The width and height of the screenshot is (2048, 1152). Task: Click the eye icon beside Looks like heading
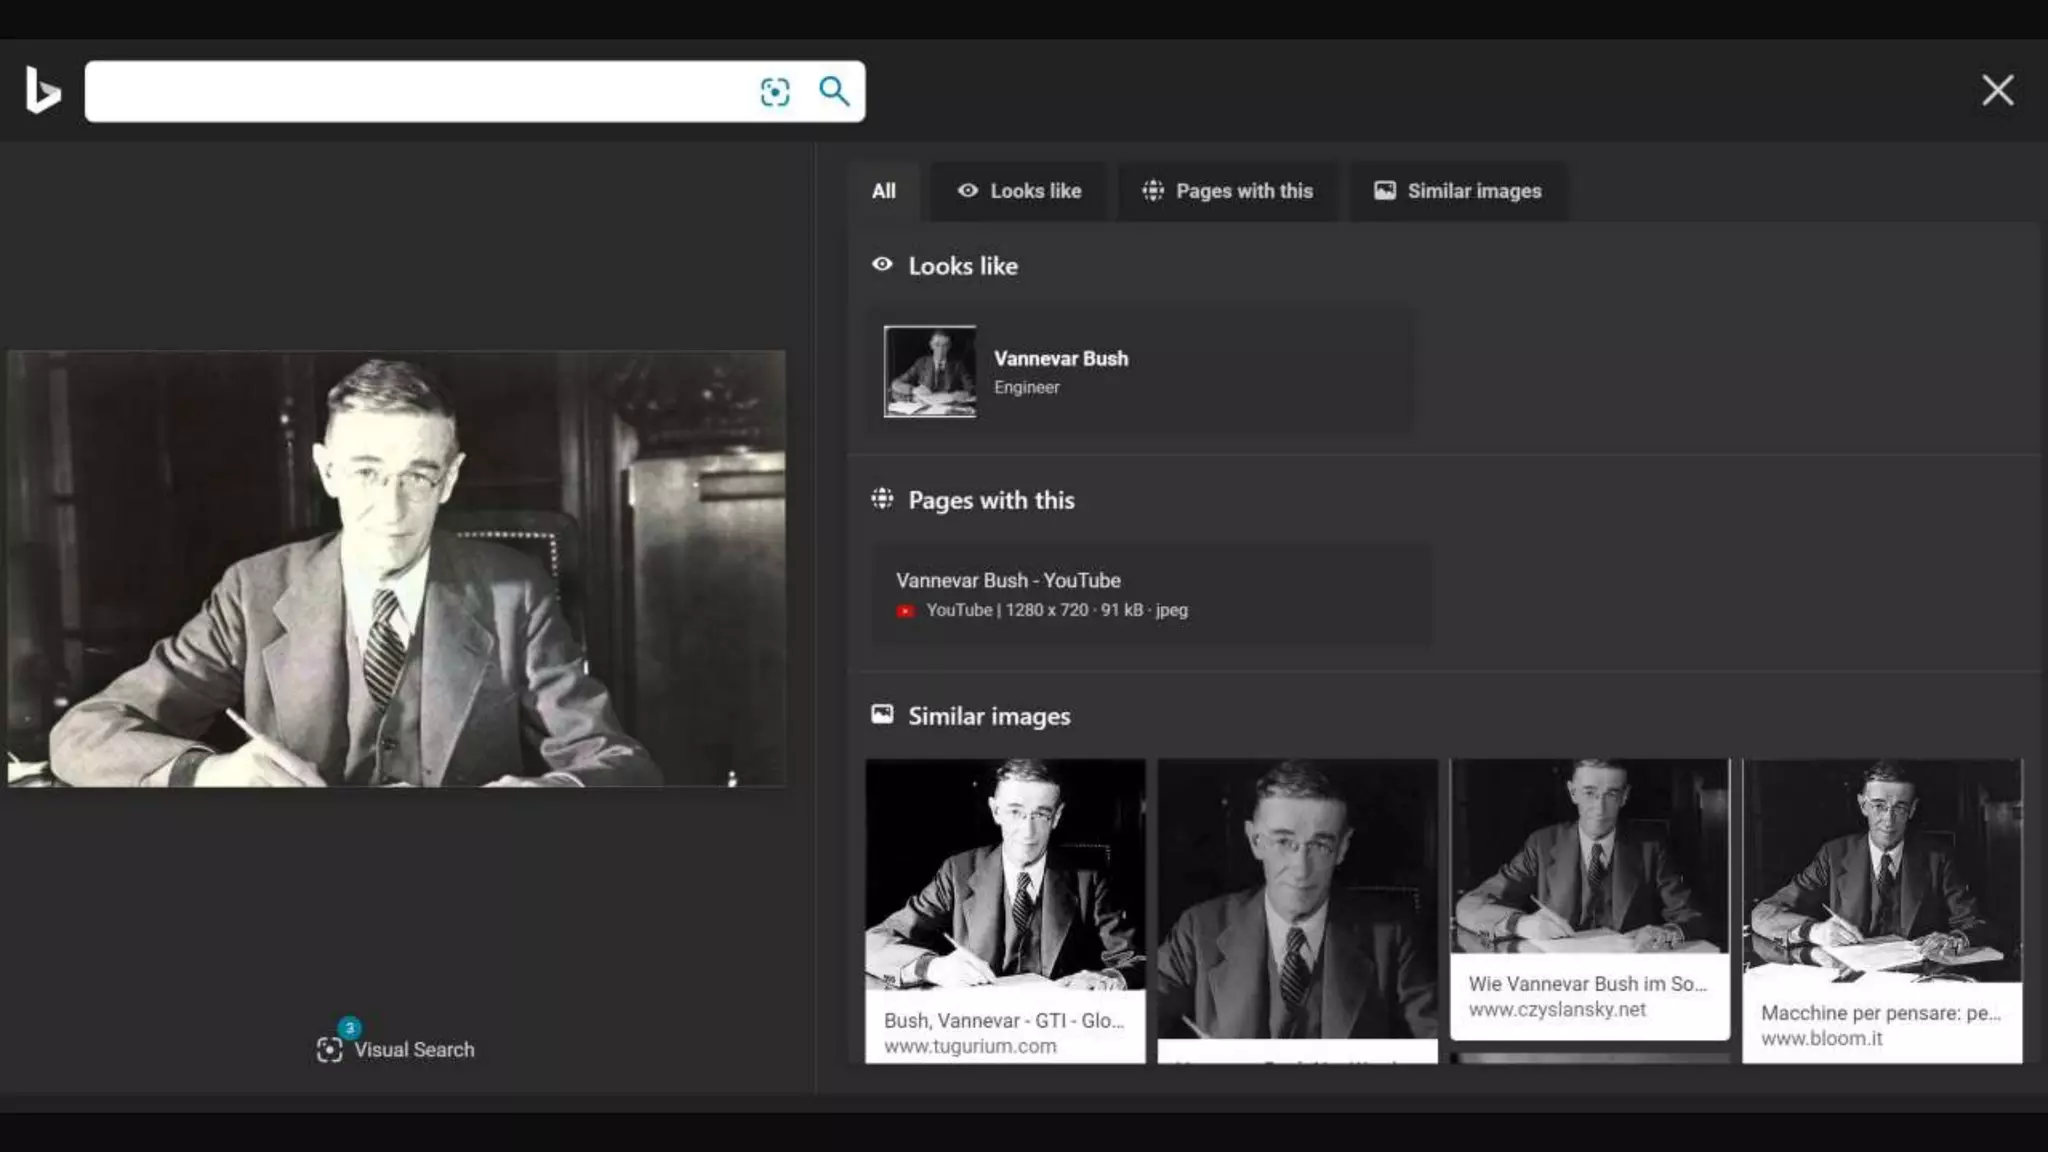tap(882, 265)
